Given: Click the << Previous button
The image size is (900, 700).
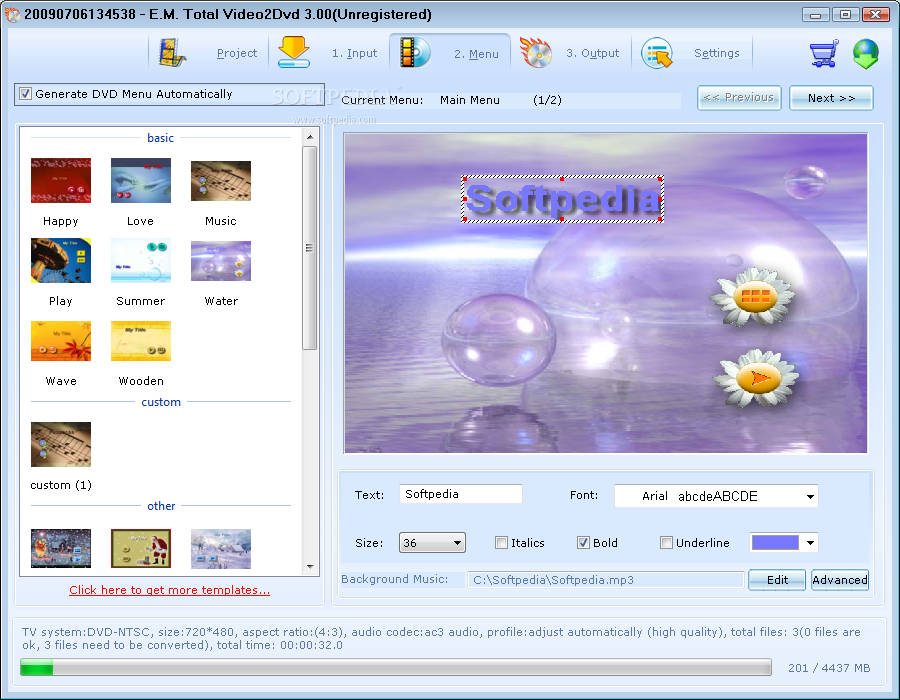Looking at the screenshot, I should (x=739, y=98).
